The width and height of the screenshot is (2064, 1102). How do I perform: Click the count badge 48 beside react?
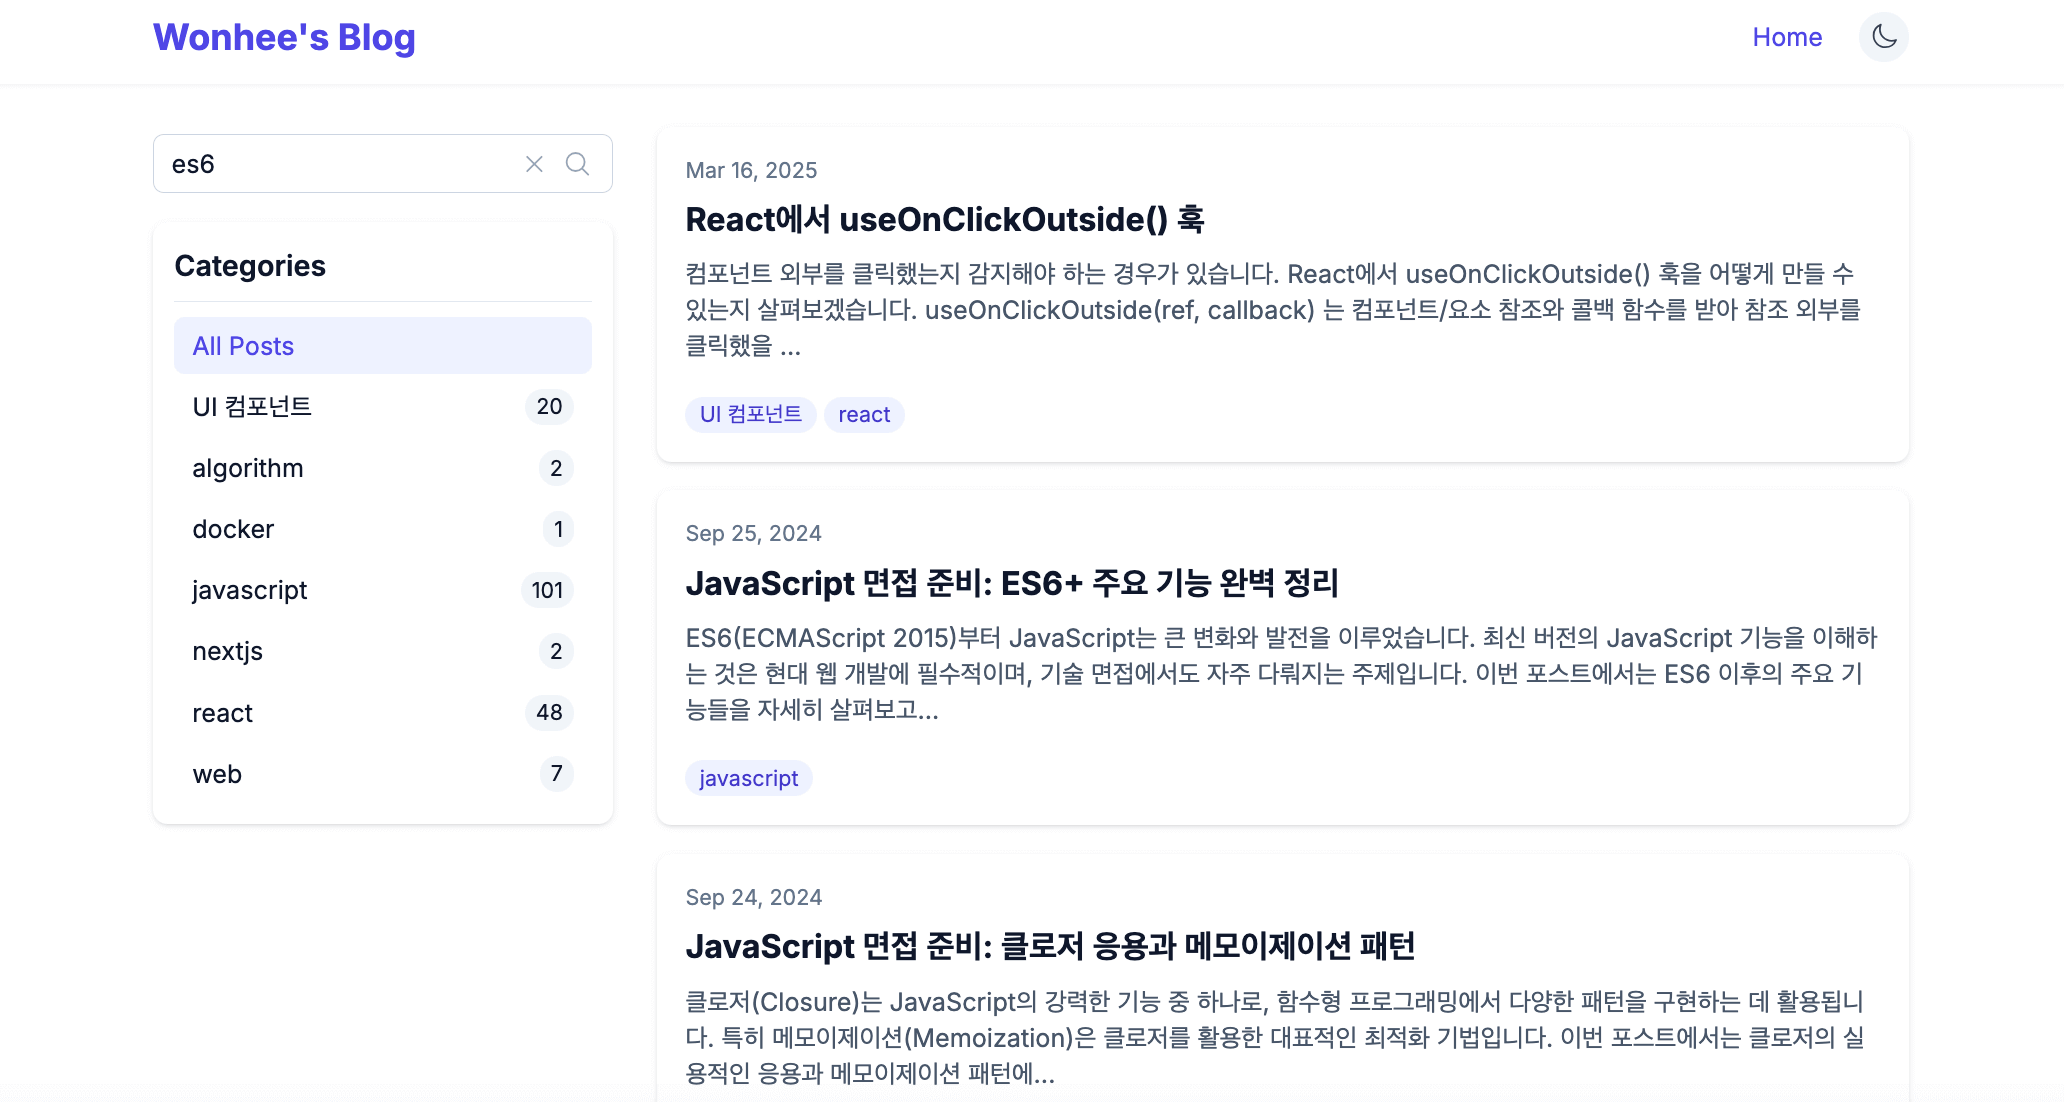click(549, 712)
